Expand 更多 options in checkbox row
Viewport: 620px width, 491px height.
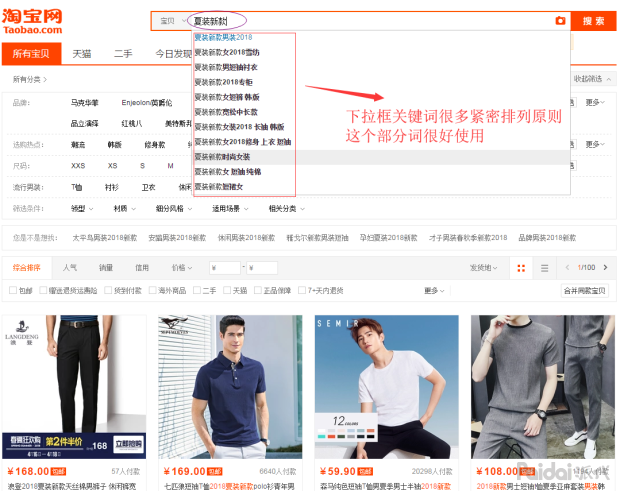pyautogui.click(x=434, y=291)
